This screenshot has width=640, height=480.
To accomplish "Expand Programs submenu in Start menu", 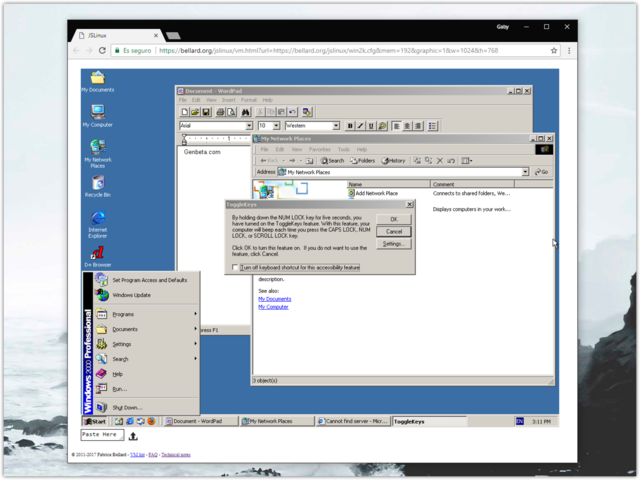I will (147, 314).
